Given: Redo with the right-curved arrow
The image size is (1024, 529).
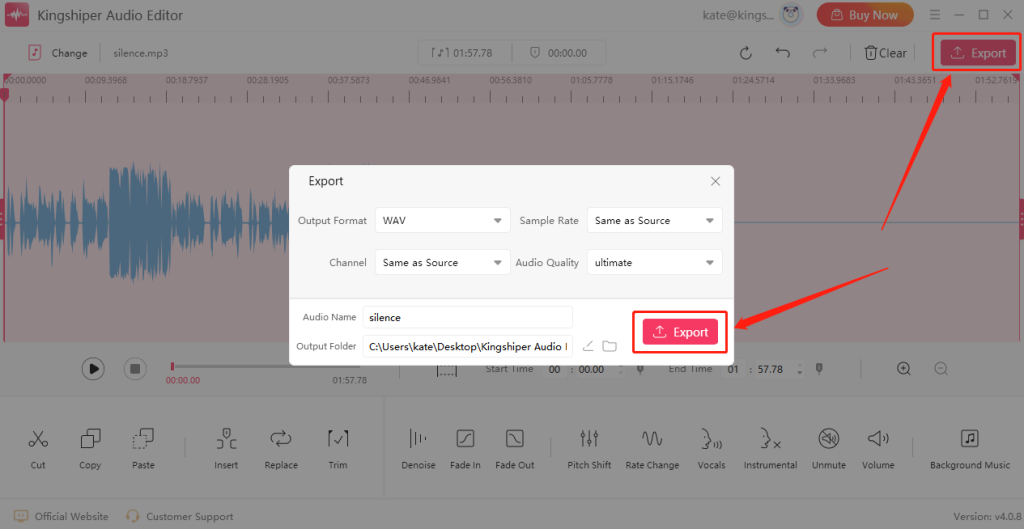Looking at the screenshot, I should click(x=820, y=52).
